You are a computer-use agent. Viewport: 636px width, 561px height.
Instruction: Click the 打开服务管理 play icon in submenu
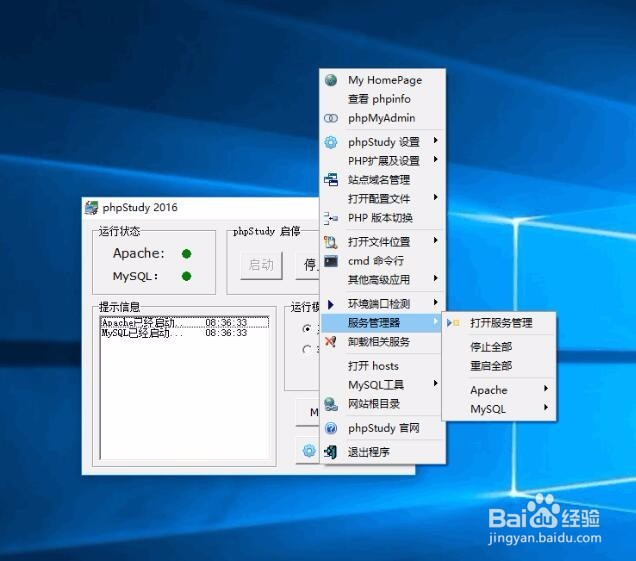453,323
